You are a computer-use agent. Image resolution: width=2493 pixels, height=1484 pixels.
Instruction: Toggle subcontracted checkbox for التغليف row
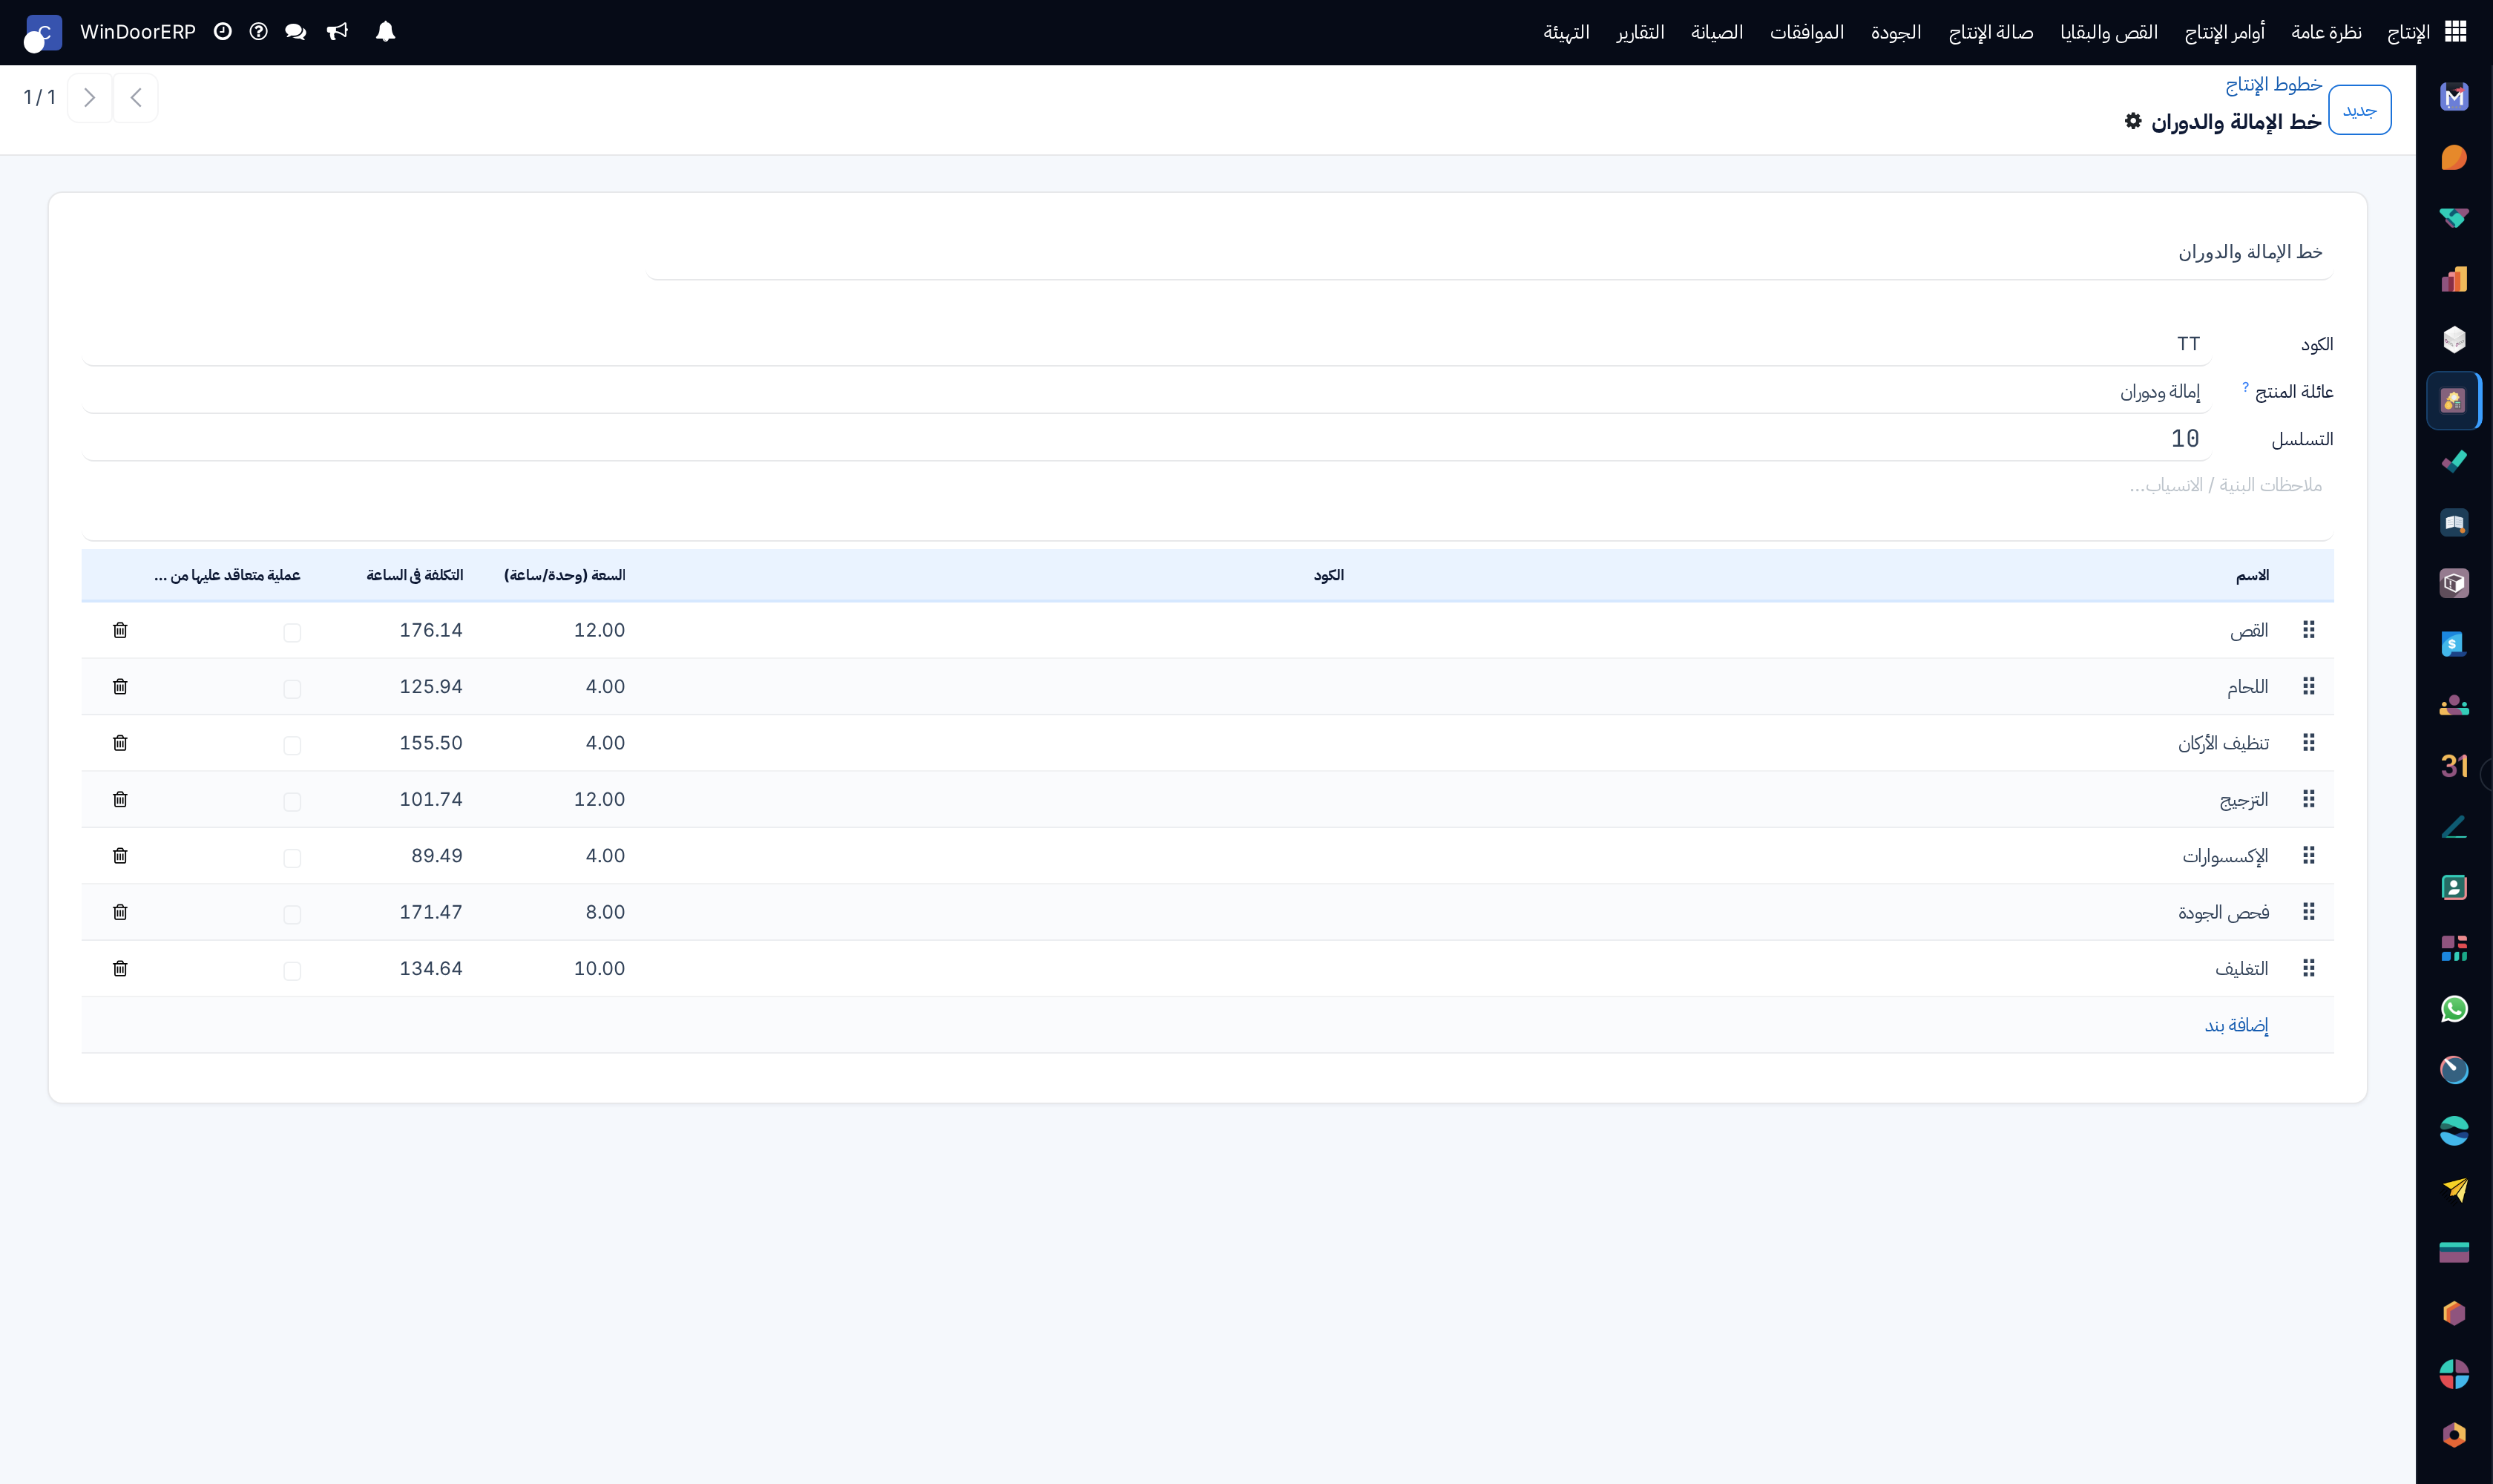pyautogui.click(x=292, y=971)
